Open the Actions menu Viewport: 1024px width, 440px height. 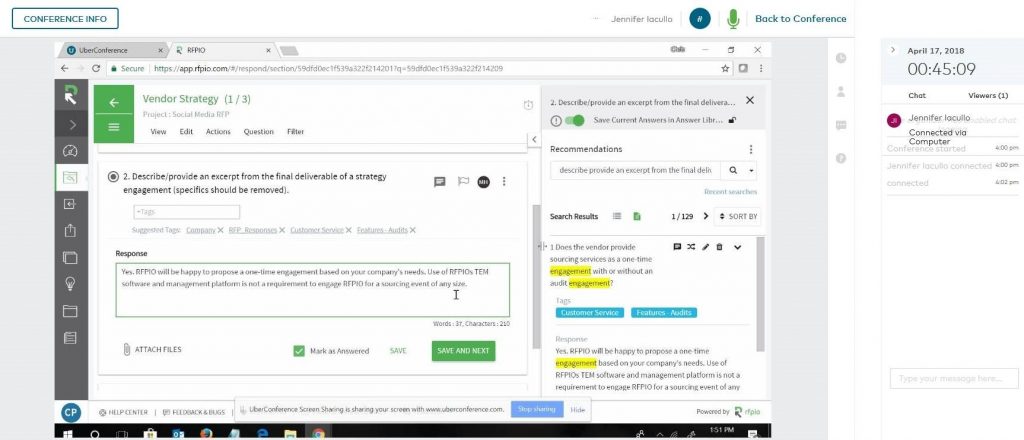[218, 131]
